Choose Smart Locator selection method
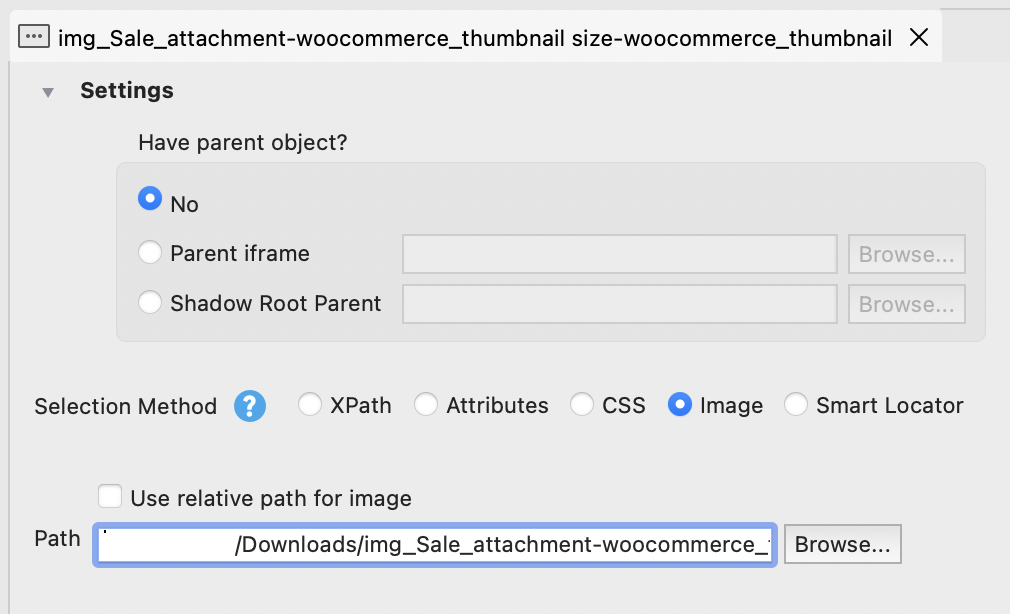The height and width of the screenshot is (614, 1010). tap(796, 405)
